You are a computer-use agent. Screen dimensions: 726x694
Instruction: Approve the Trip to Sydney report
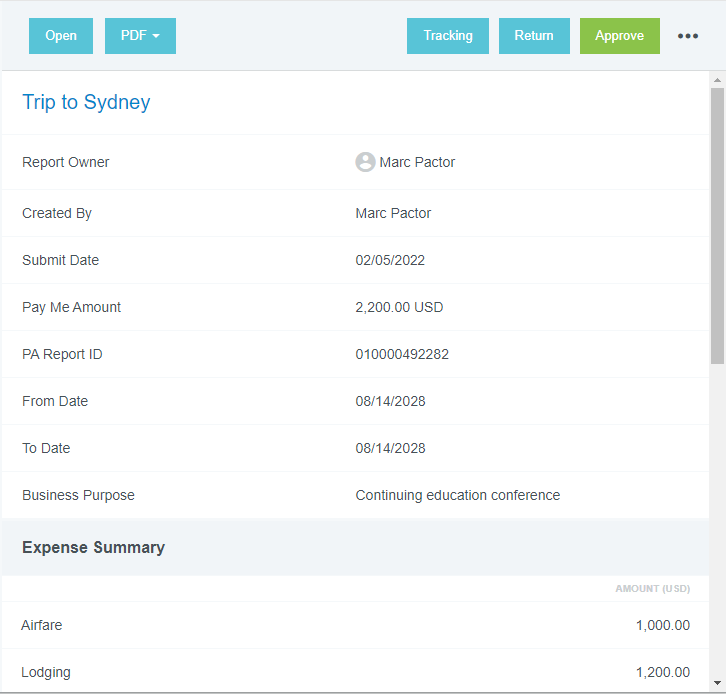(x=619, y=36)
